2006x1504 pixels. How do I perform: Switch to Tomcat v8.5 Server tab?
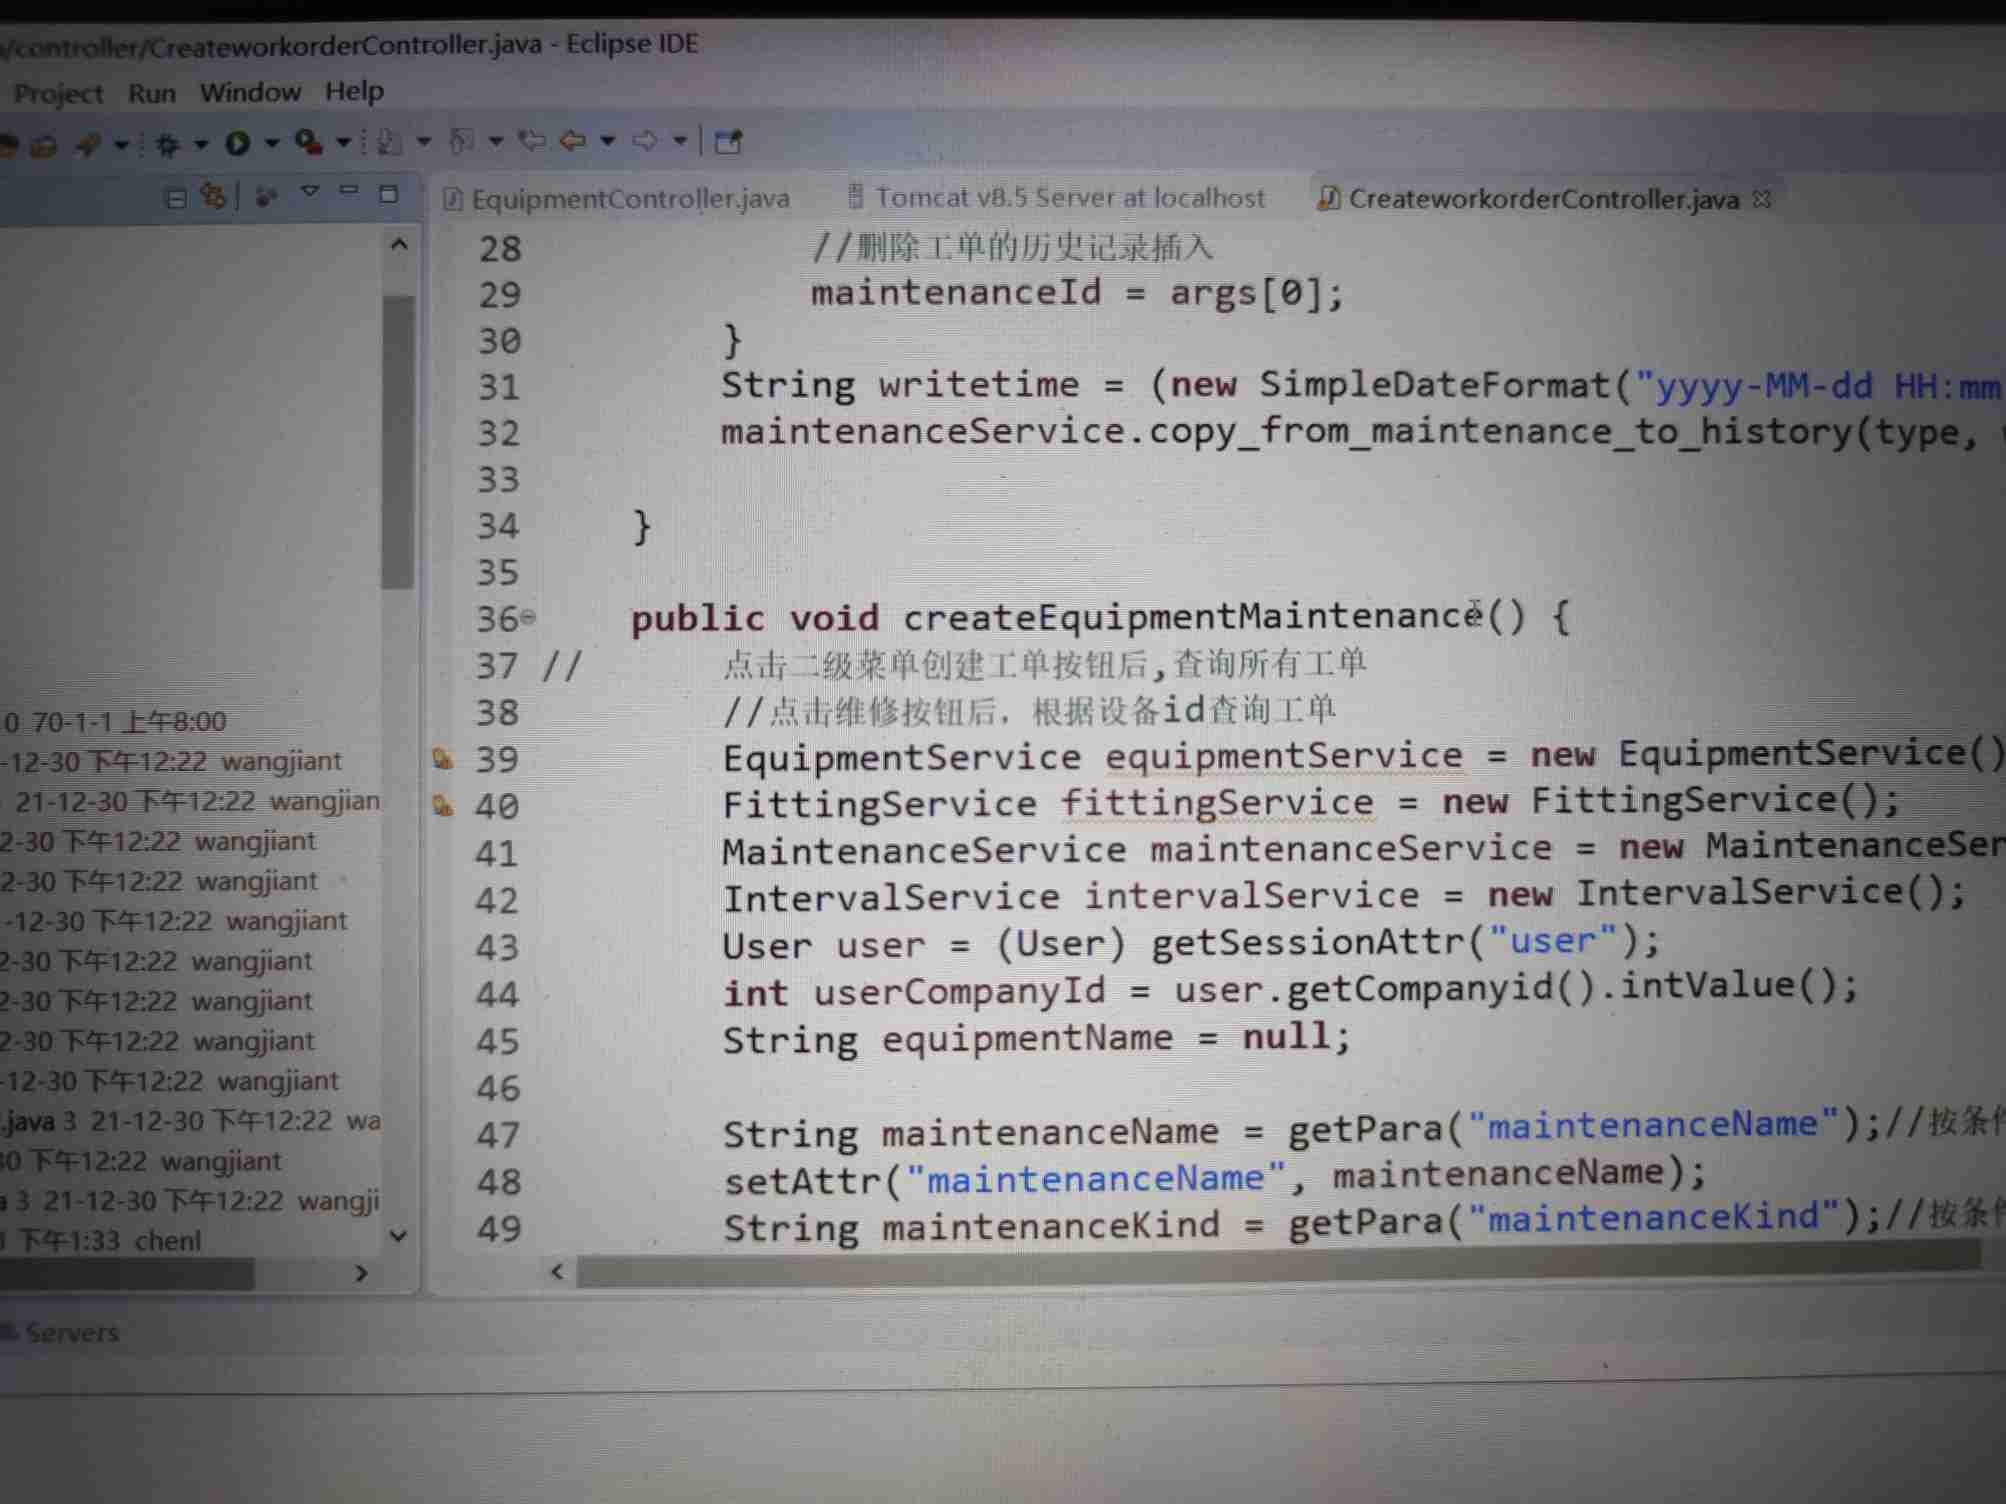click(x=1069, y=198)
